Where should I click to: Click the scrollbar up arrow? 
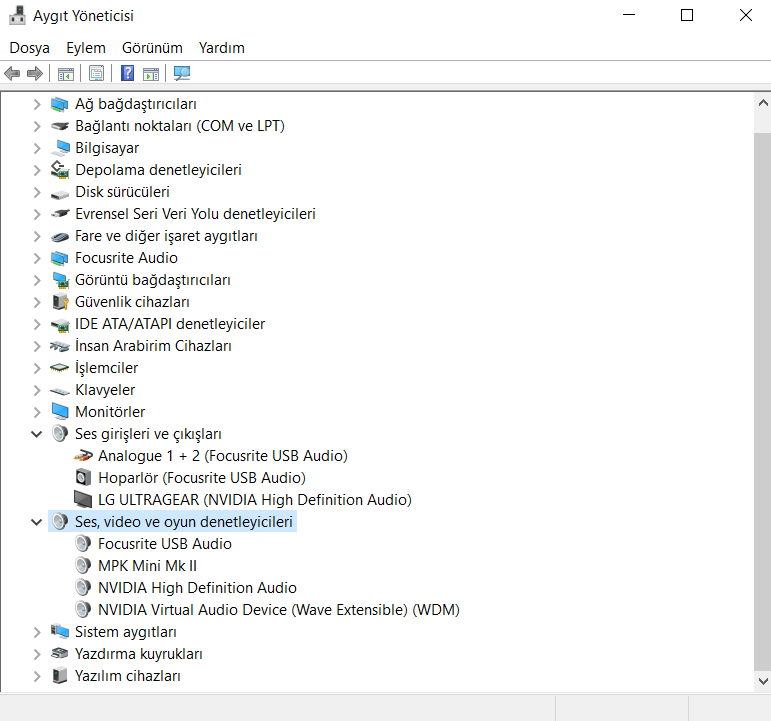(763, 103)
